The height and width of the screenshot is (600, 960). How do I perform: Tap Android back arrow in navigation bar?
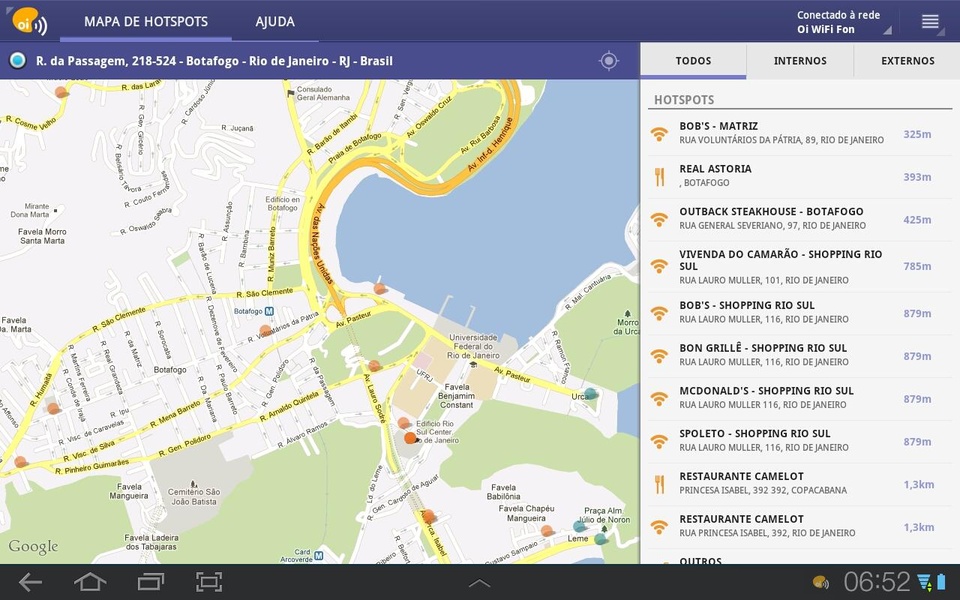pyautogui.click(x=31, y=582)
